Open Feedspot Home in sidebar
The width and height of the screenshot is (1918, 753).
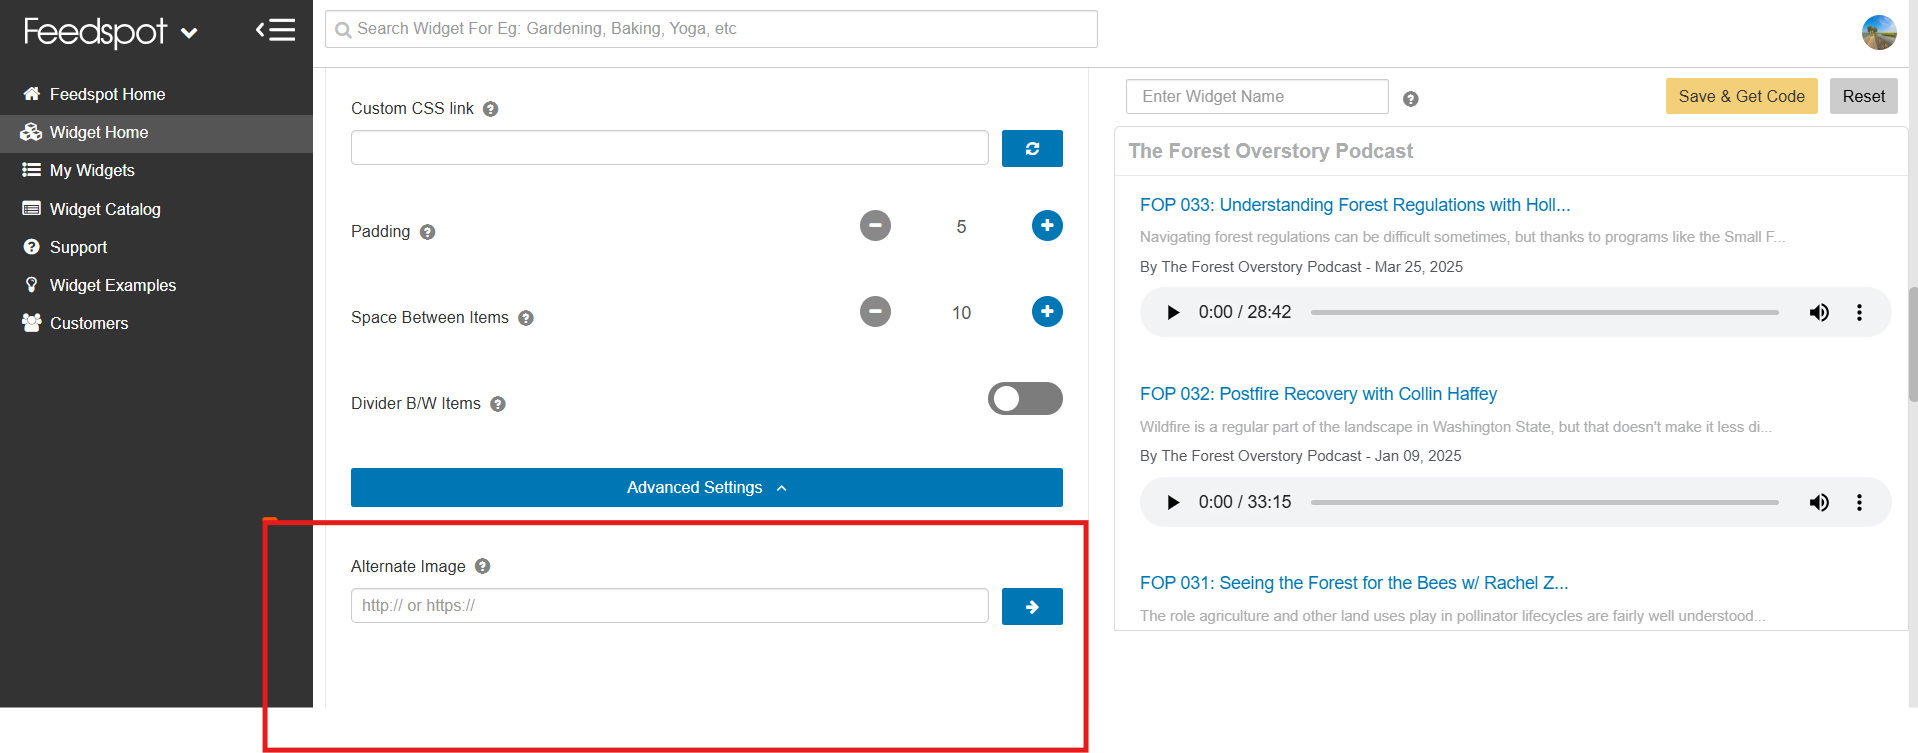pos(107,94)
